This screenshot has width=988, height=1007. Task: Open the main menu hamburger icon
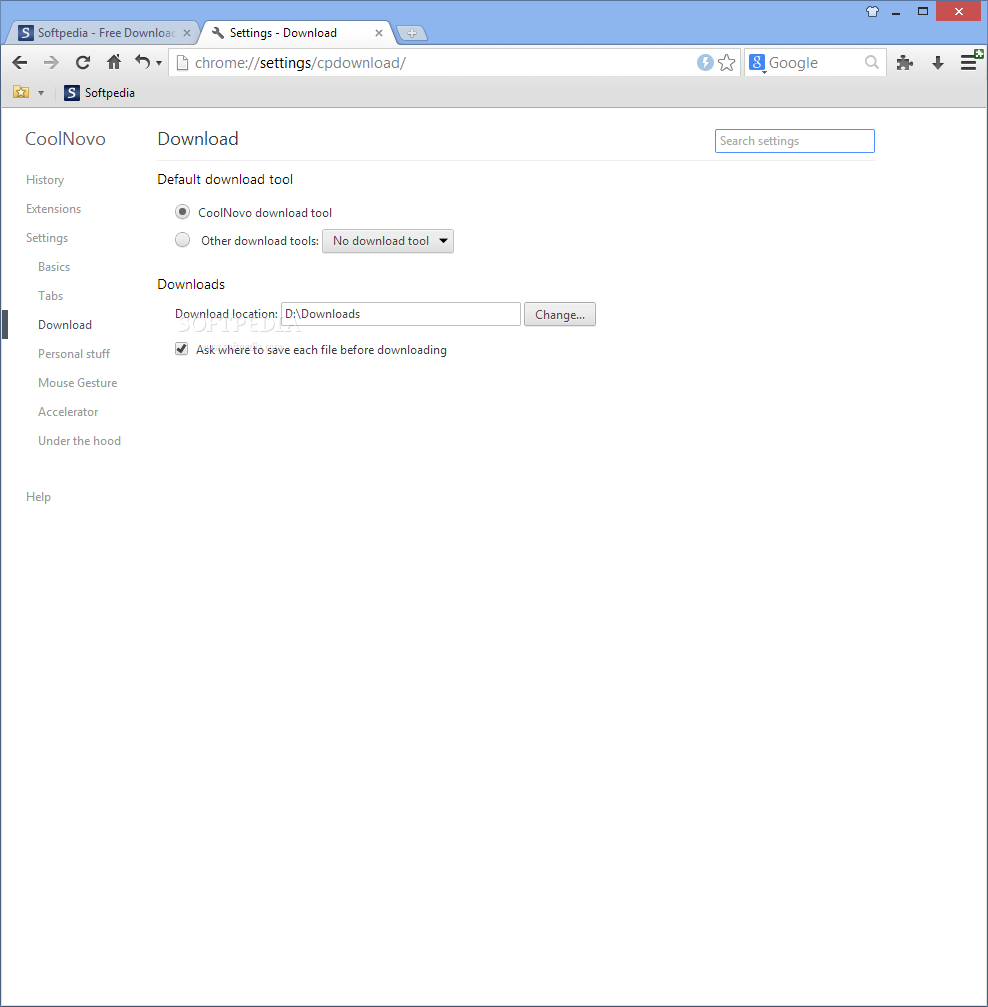(969, 62)
